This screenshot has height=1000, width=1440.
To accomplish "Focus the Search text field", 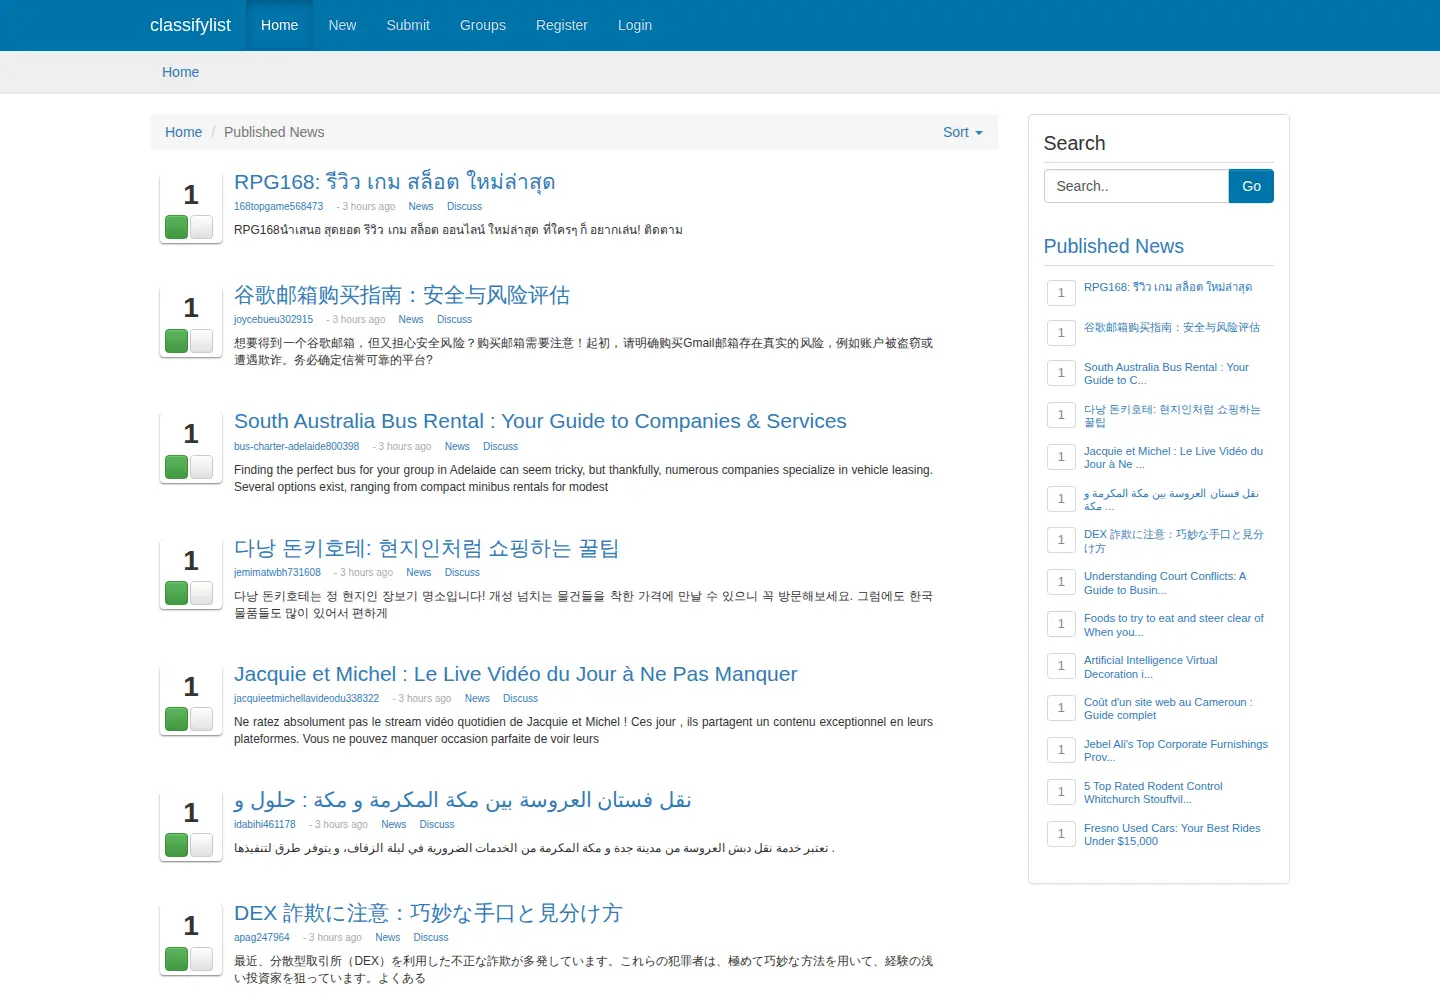I will pyautogui.click(x=1136, y=186).
